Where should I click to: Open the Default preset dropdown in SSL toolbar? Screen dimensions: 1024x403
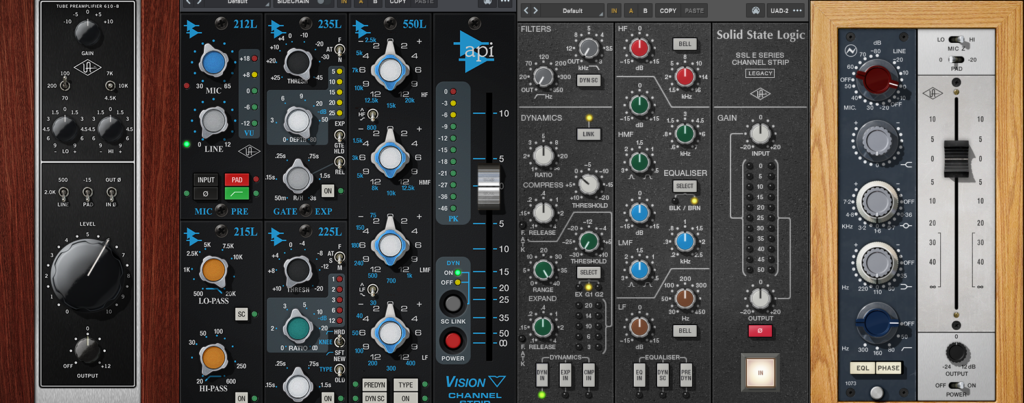573,10
